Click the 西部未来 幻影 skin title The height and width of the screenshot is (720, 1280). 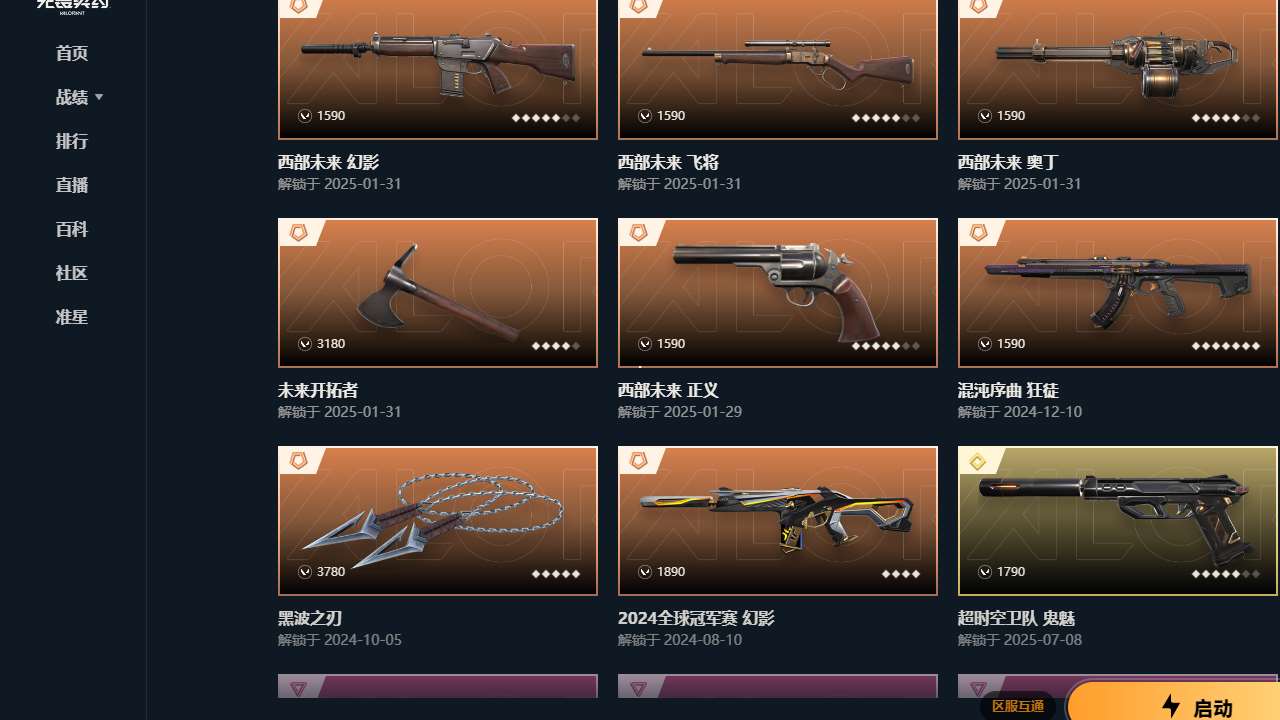coord(328,162)
